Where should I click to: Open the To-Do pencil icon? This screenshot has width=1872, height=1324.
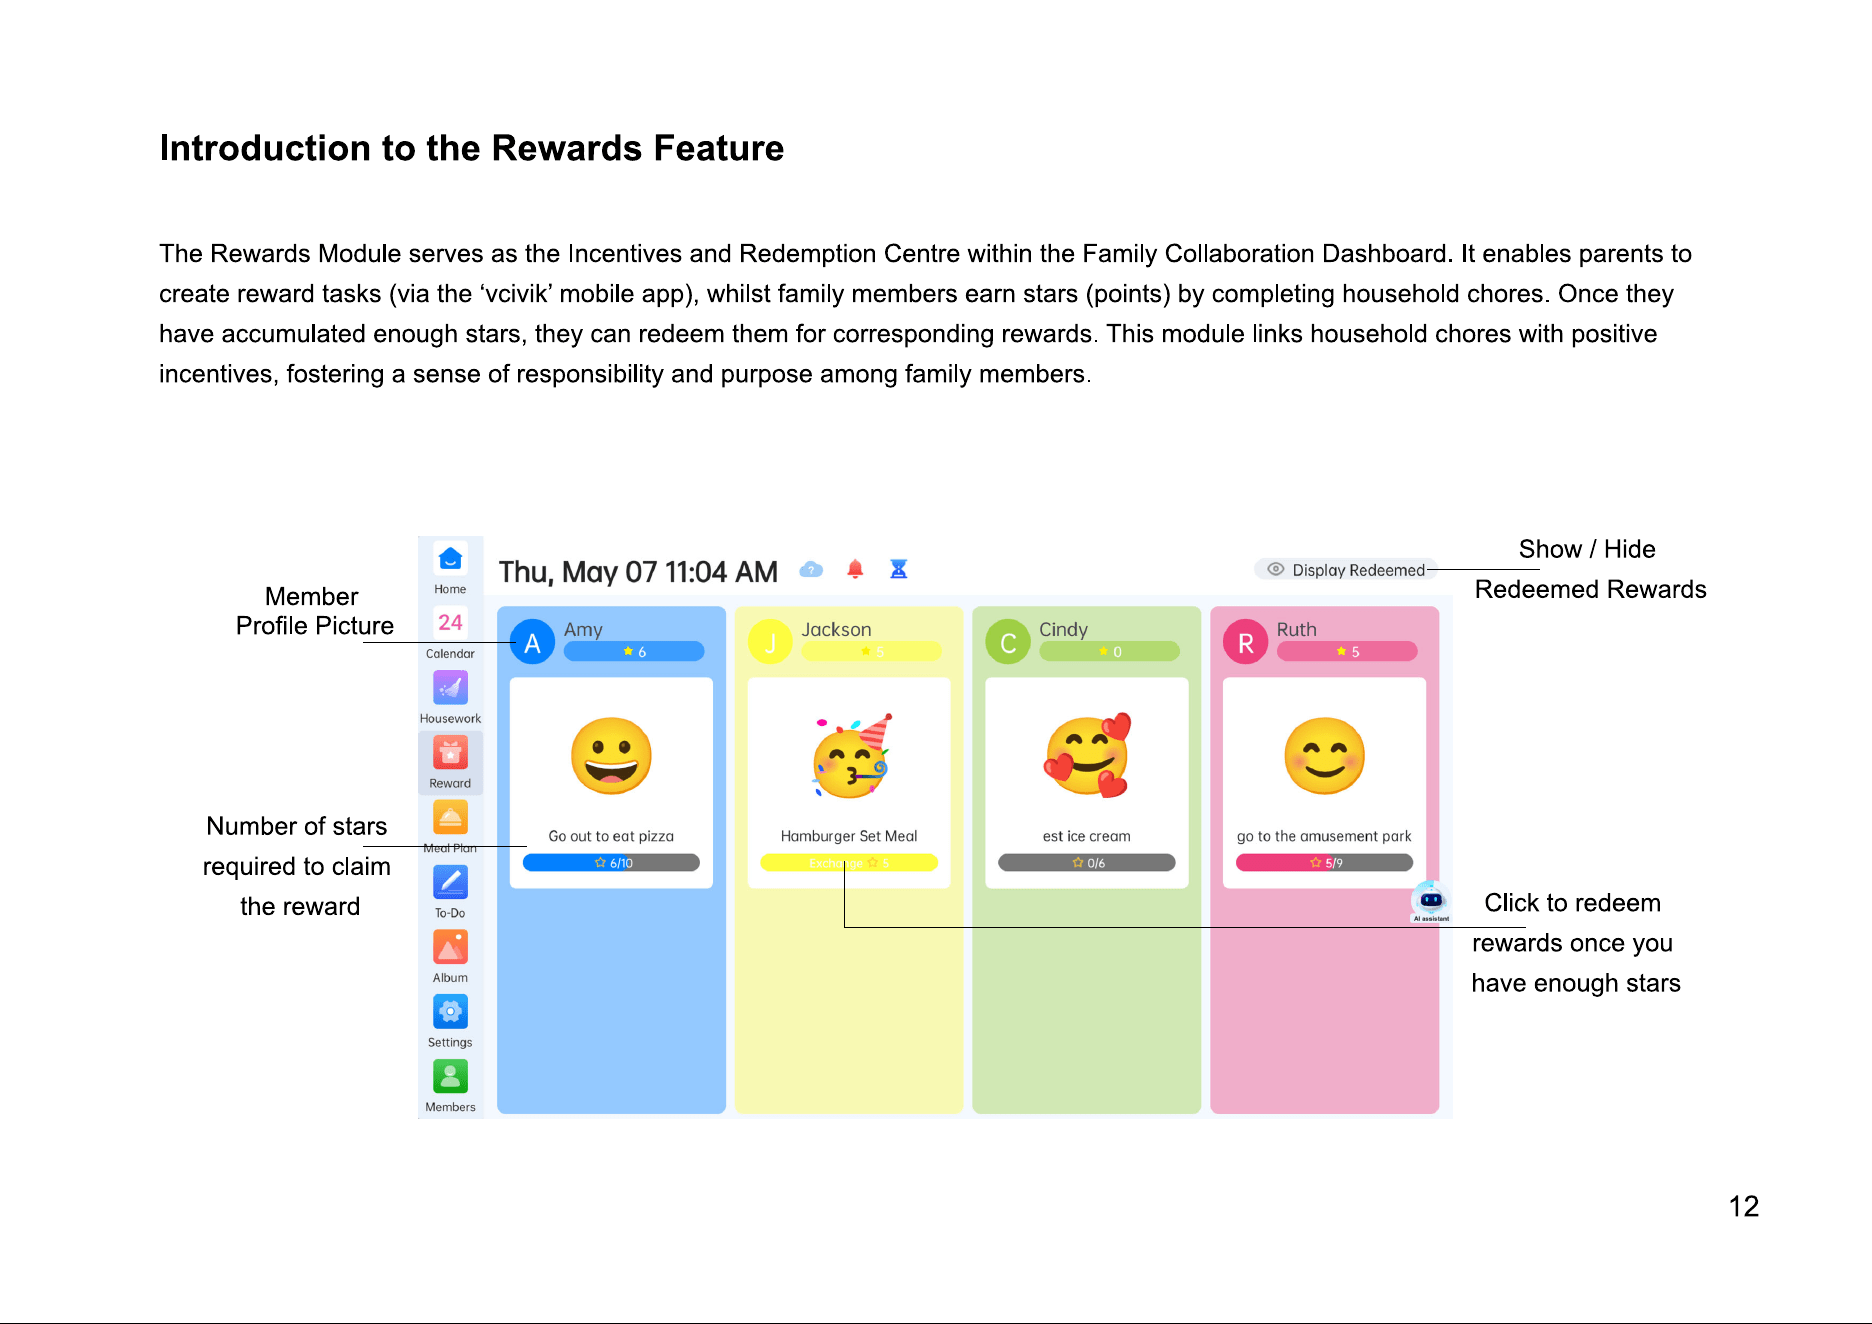coord(450,882)
